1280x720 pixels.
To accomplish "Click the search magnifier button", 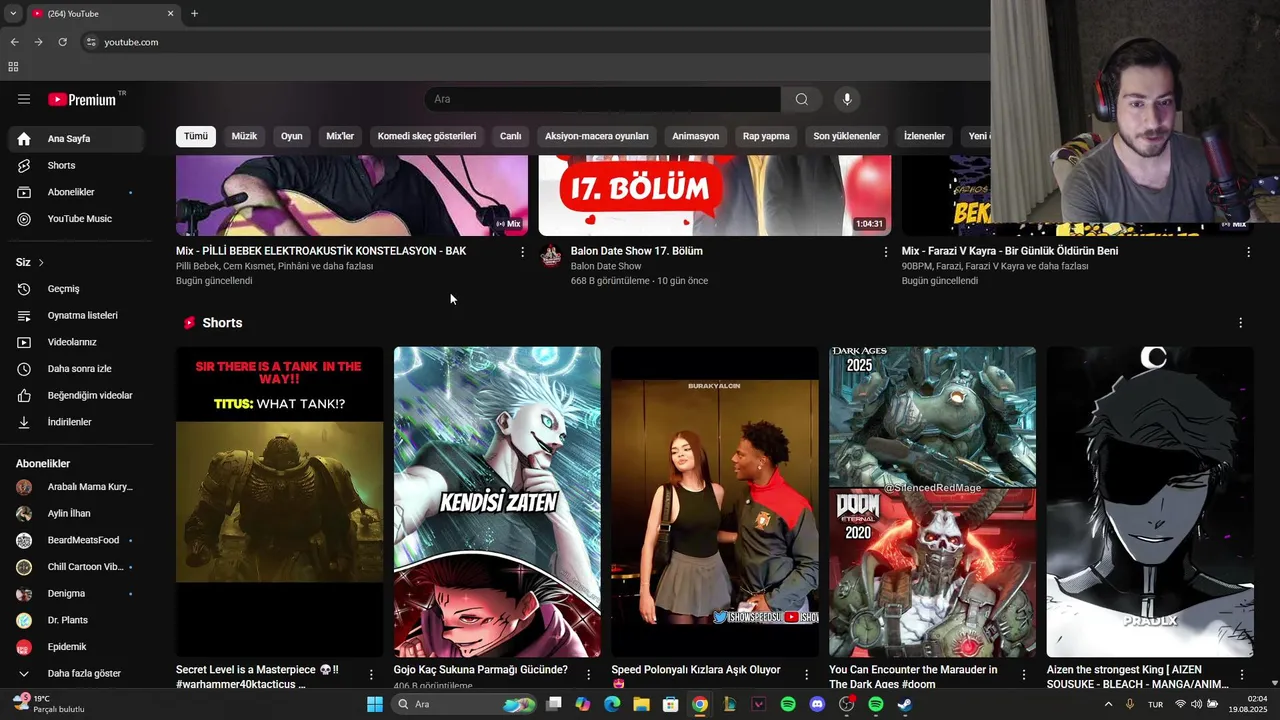I will pos(801,99).
